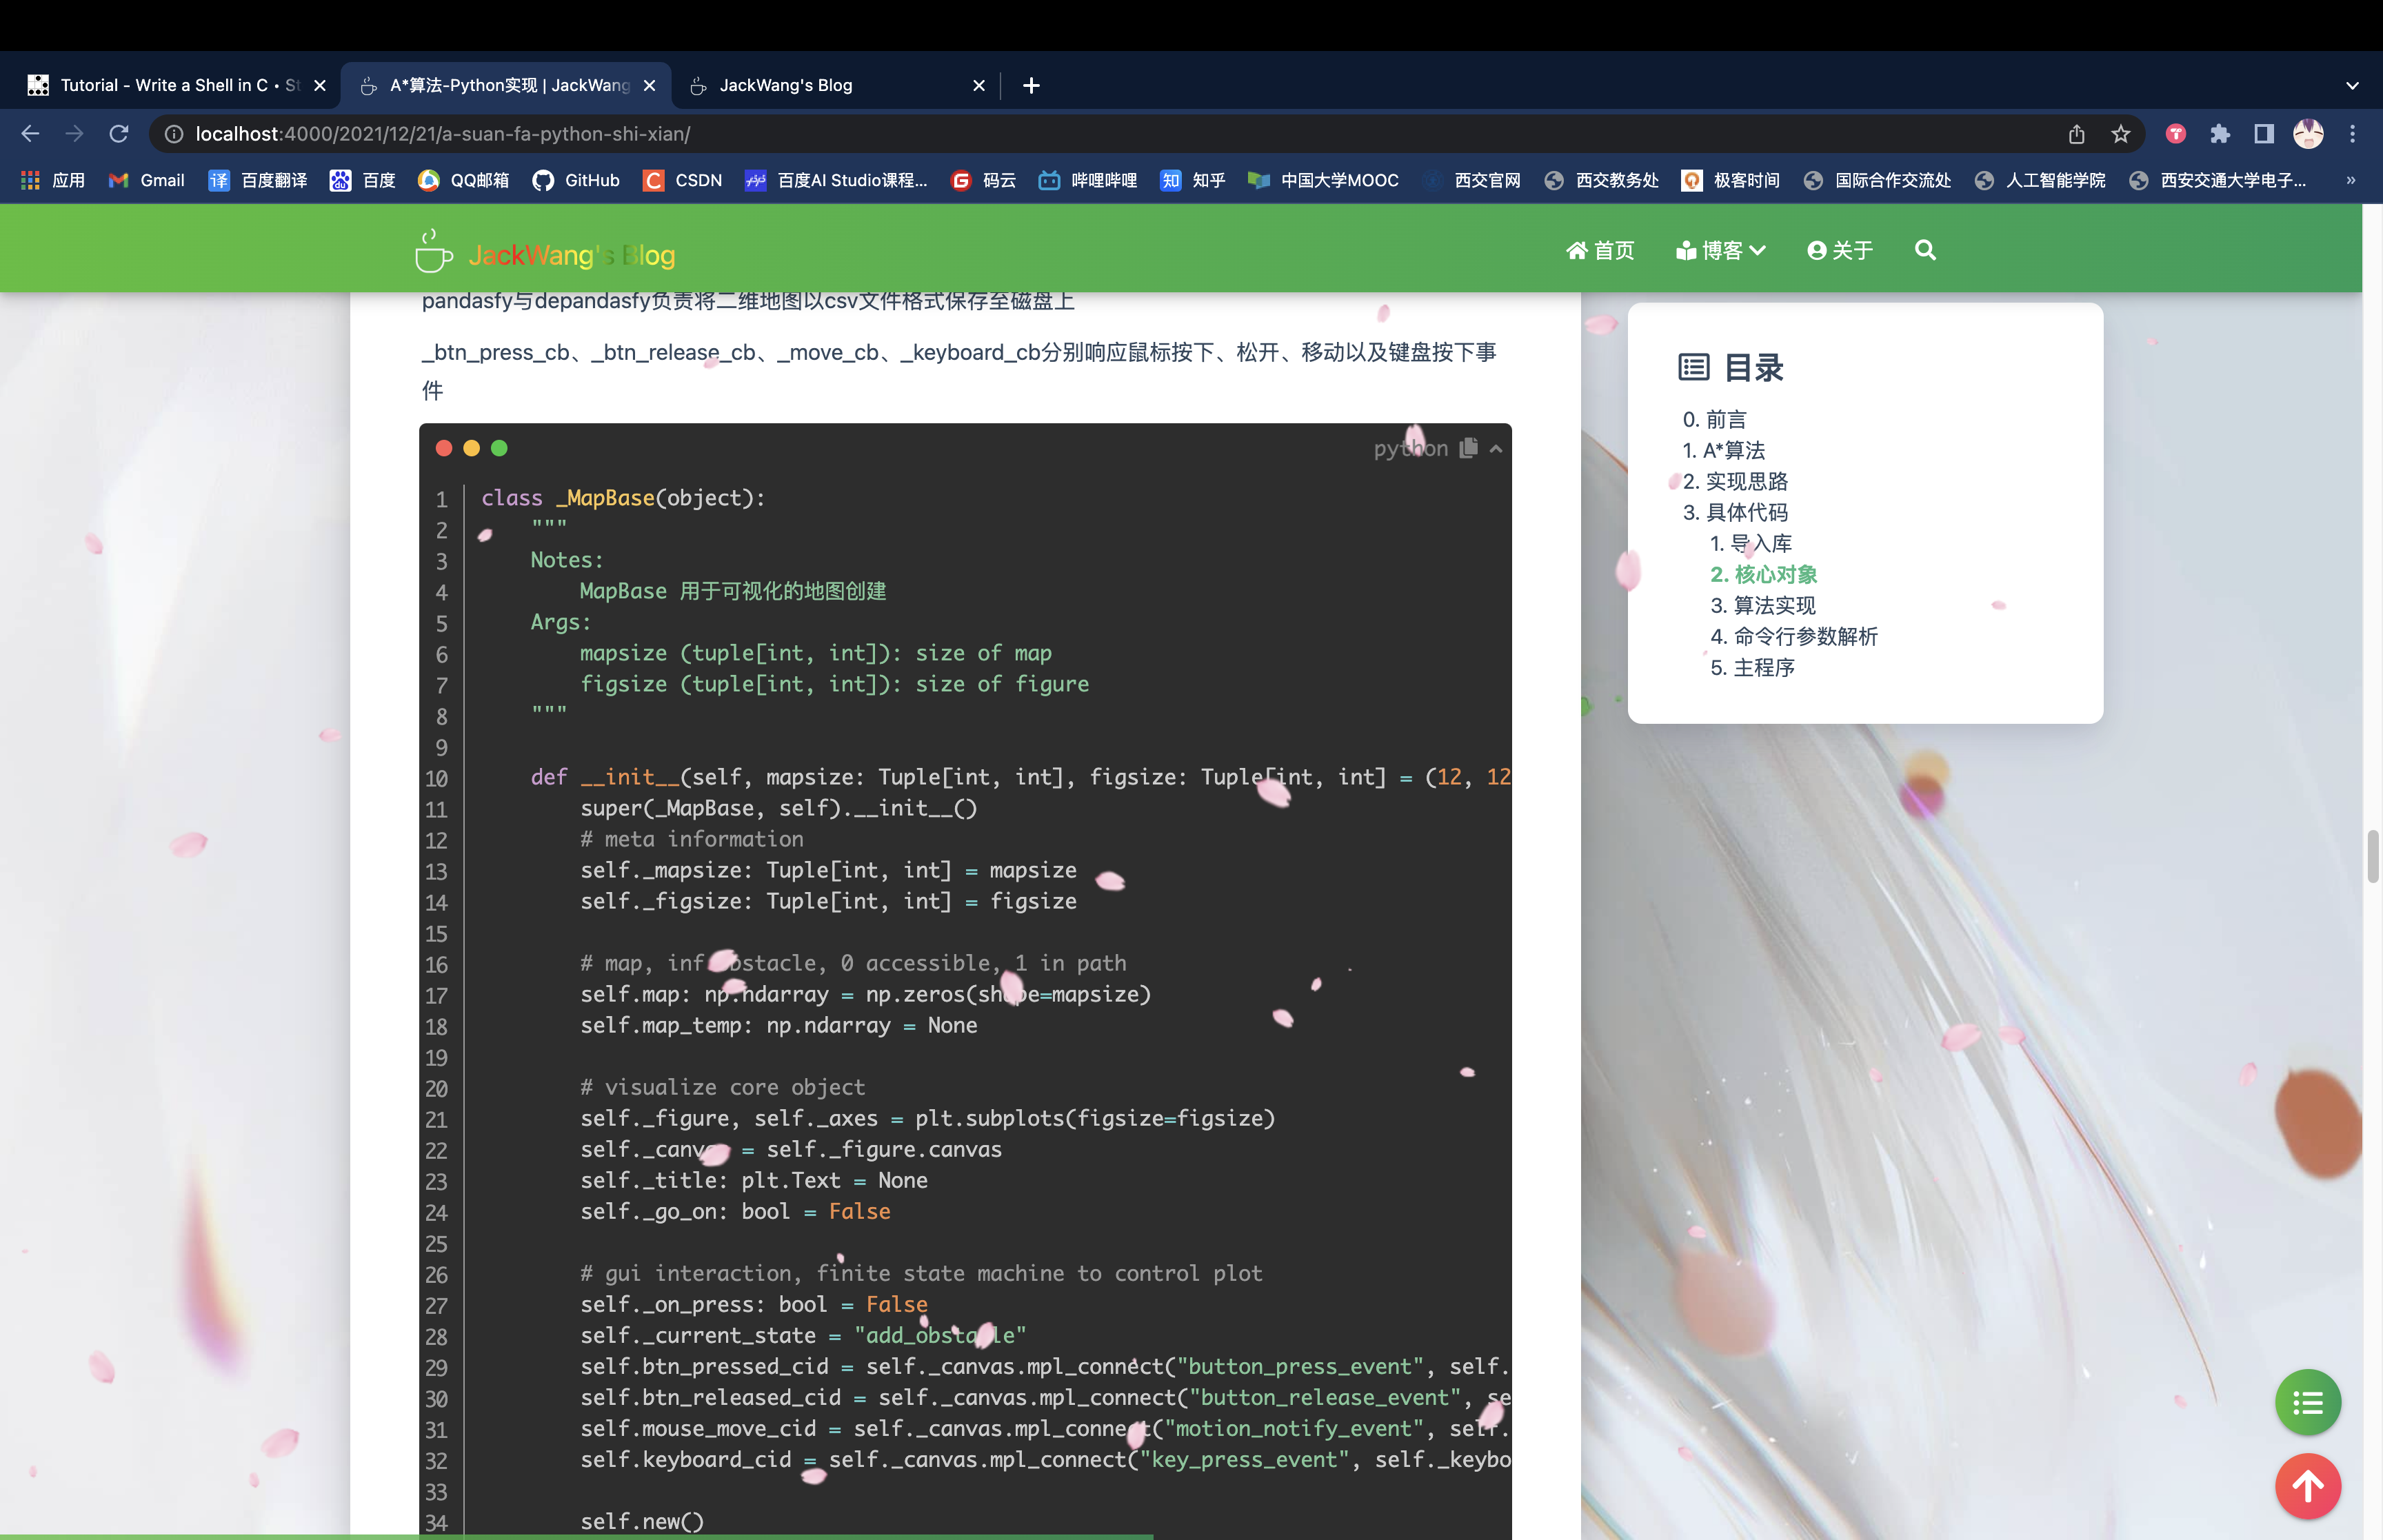Open the Chrome profile avatar
Viewport: 2383px width, 1540px height.
[x=2308, y=134]
